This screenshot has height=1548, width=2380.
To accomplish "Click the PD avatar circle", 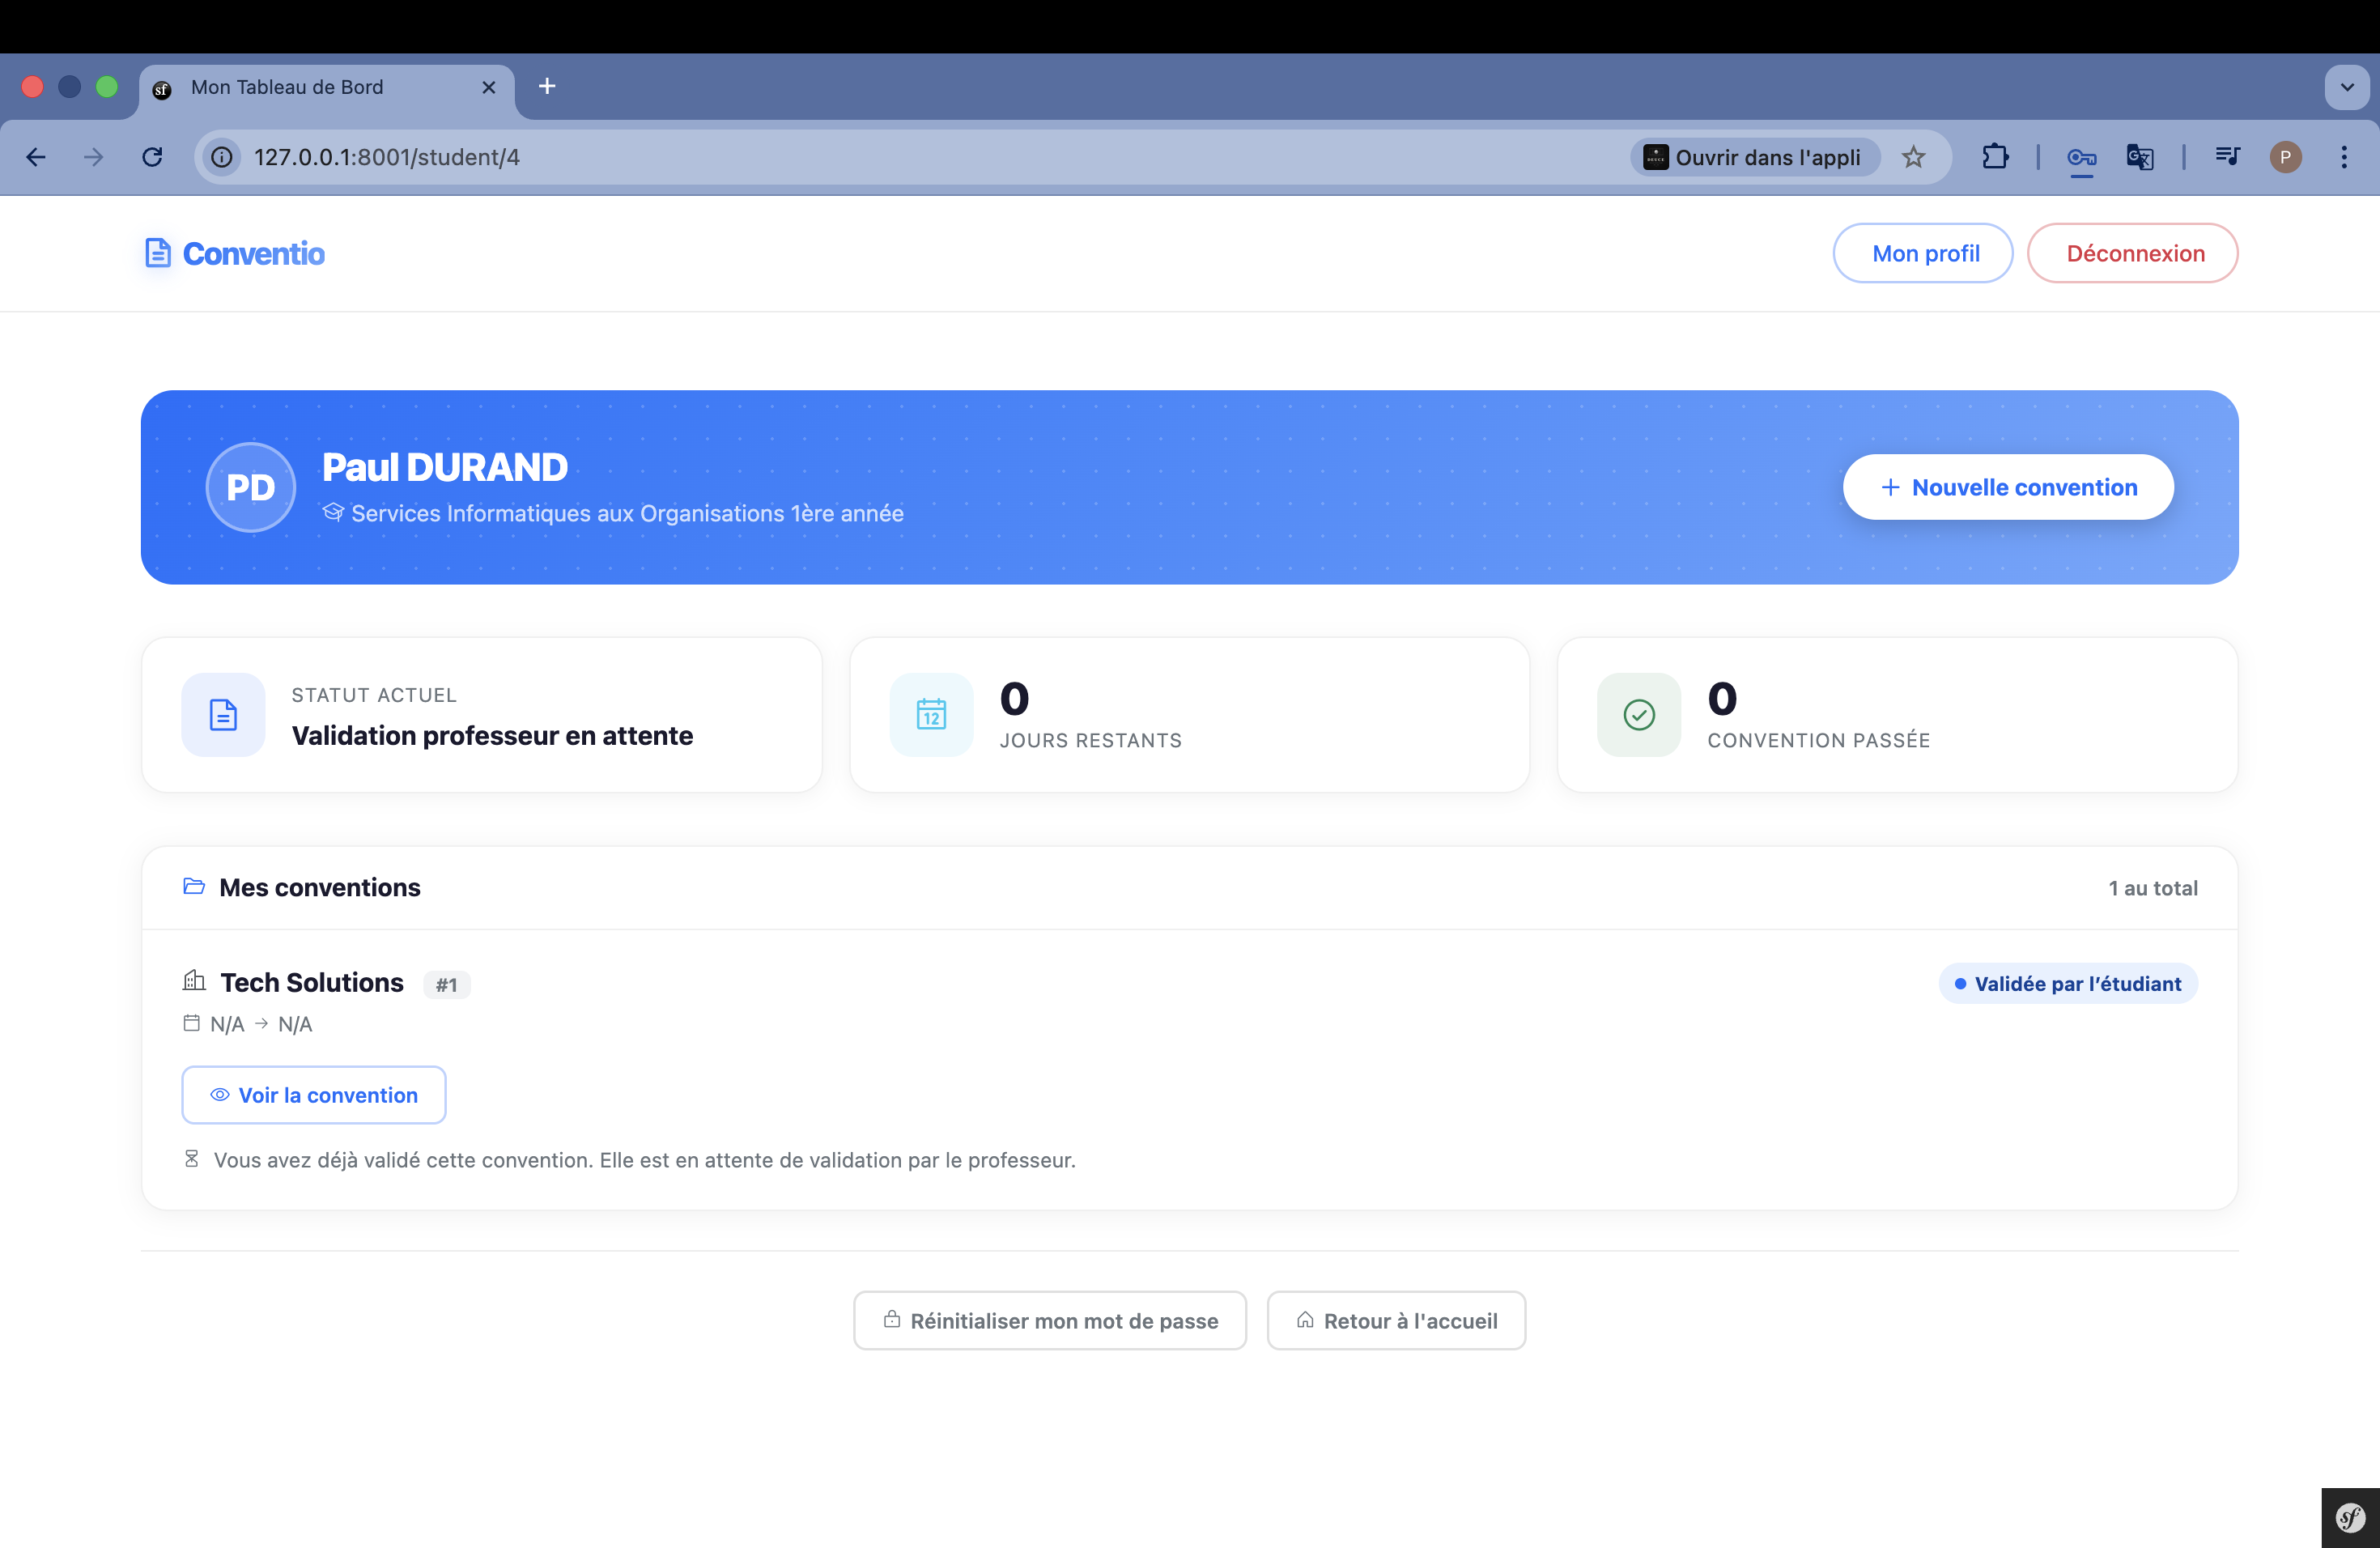I will tap(250, 487).
